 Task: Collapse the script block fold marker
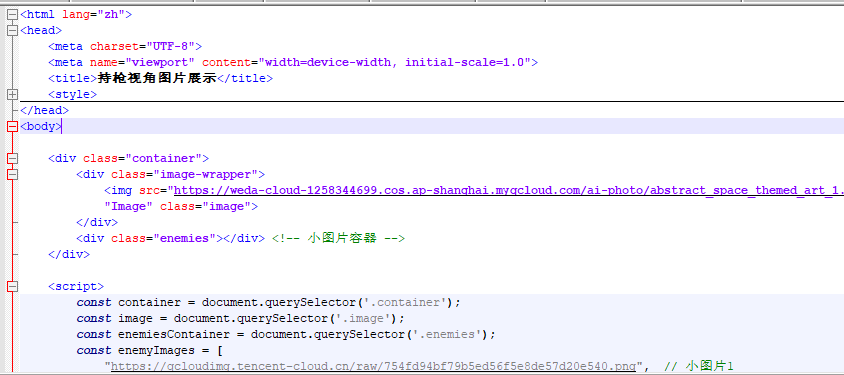12,287
